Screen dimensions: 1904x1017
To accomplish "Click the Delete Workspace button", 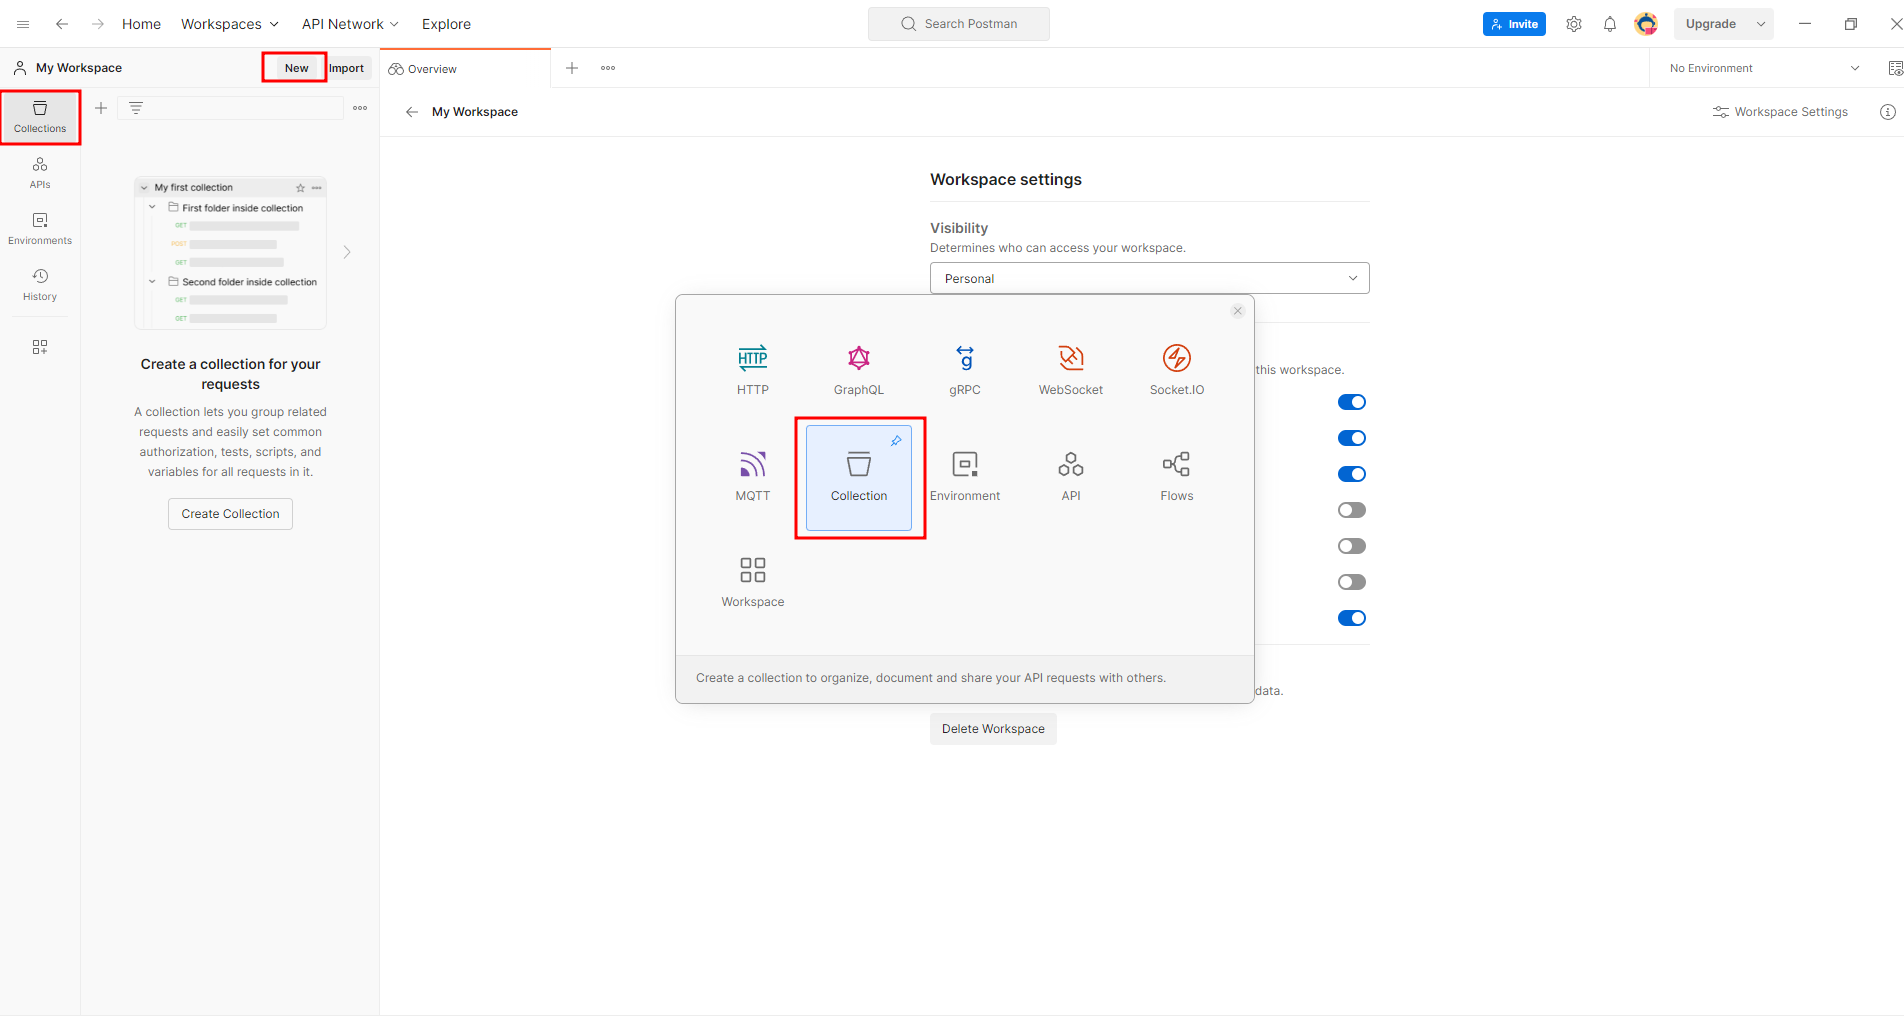I will [x=993, y=729].
